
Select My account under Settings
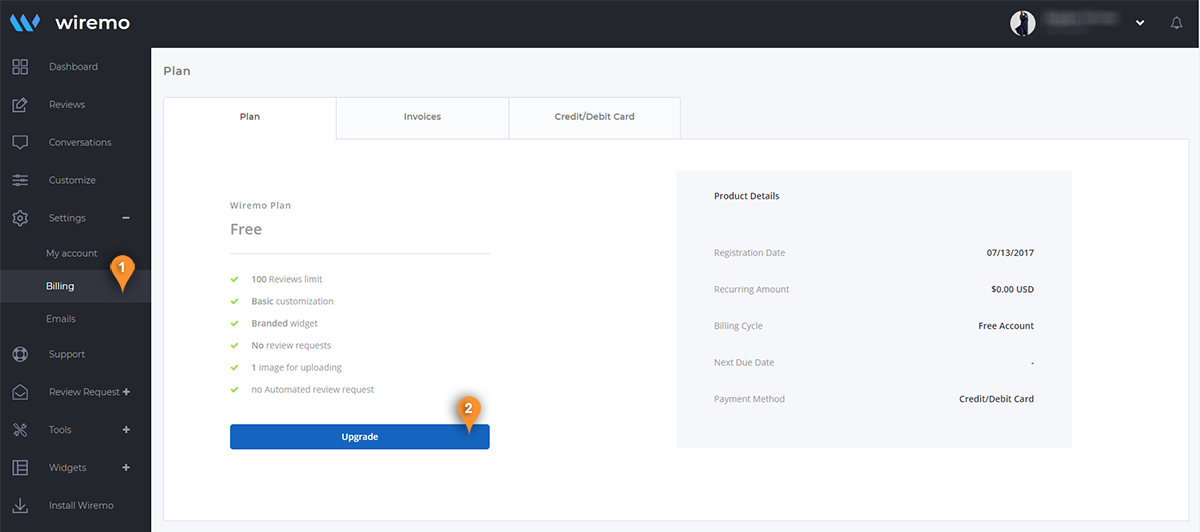point(72,254)
